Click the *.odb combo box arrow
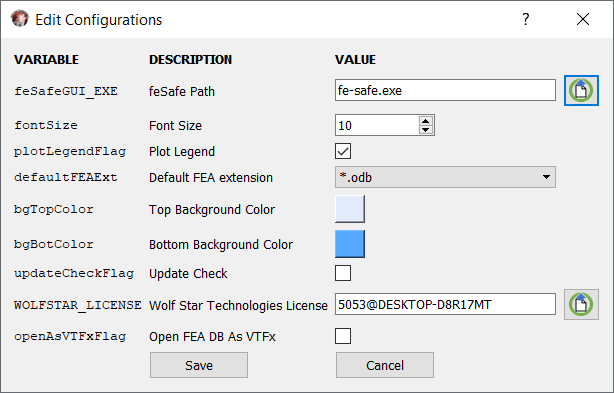614x393 pixels. point(546,177)
